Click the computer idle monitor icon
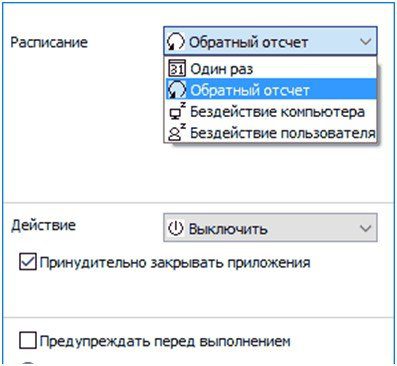 pyautogui.click(x=177, y=111)
